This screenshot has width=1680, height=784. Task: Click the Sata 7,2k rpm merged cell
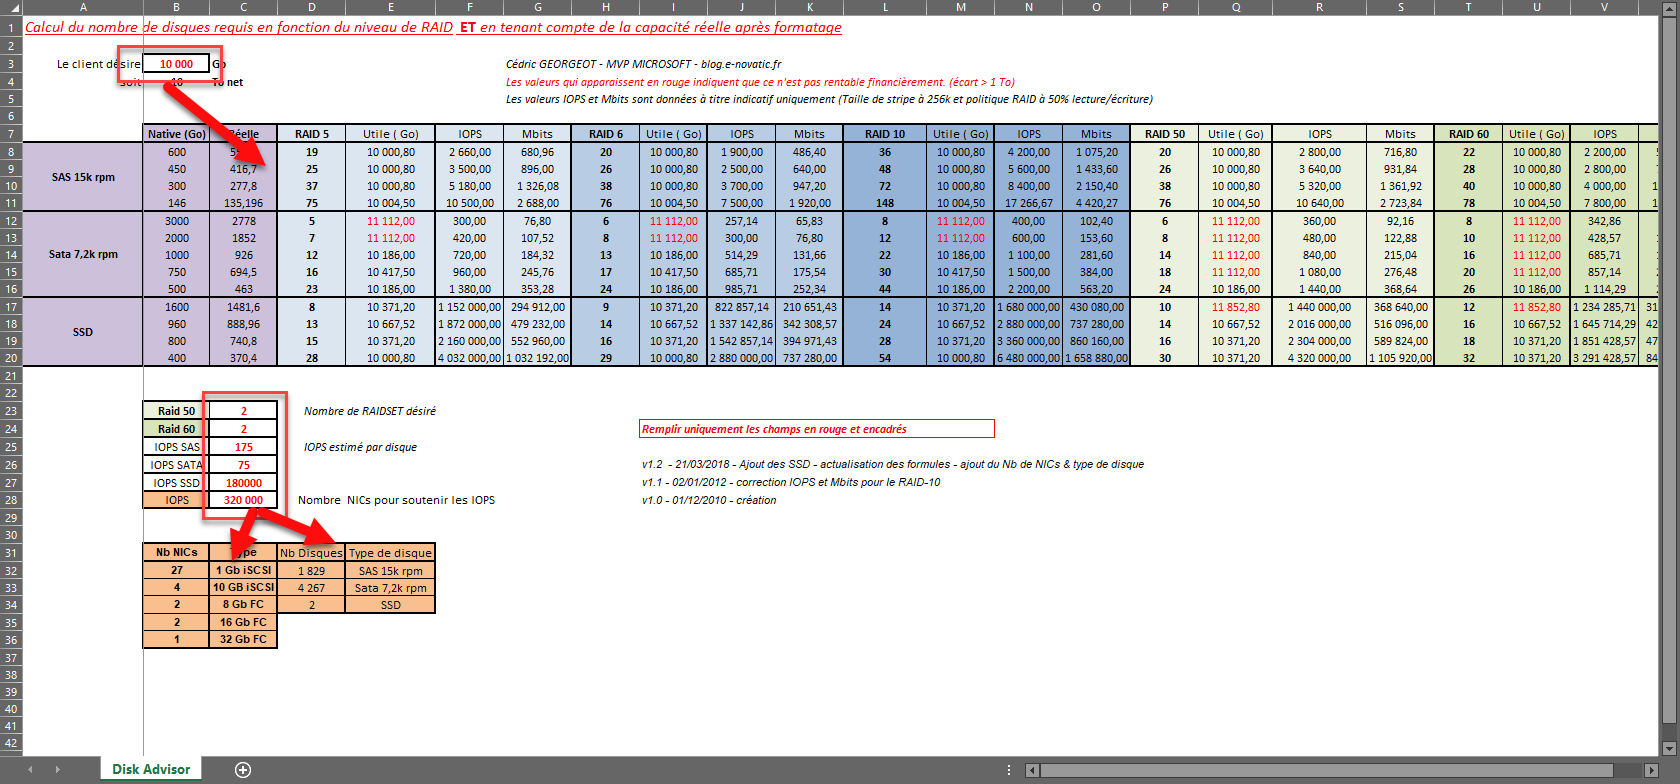coord(83,254)
